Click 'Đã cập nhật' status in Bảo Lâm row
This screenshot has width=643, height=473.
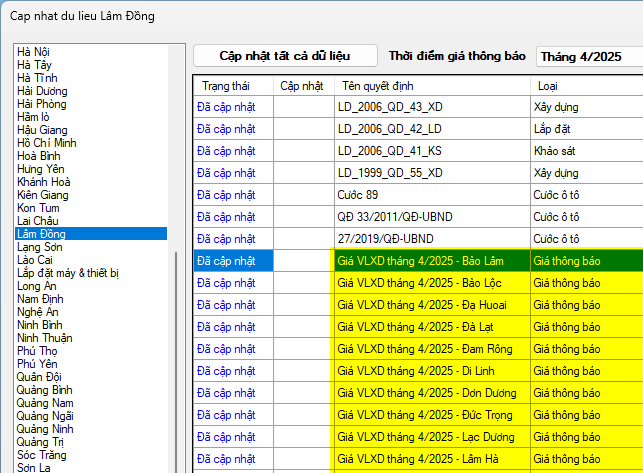[233, 260]
